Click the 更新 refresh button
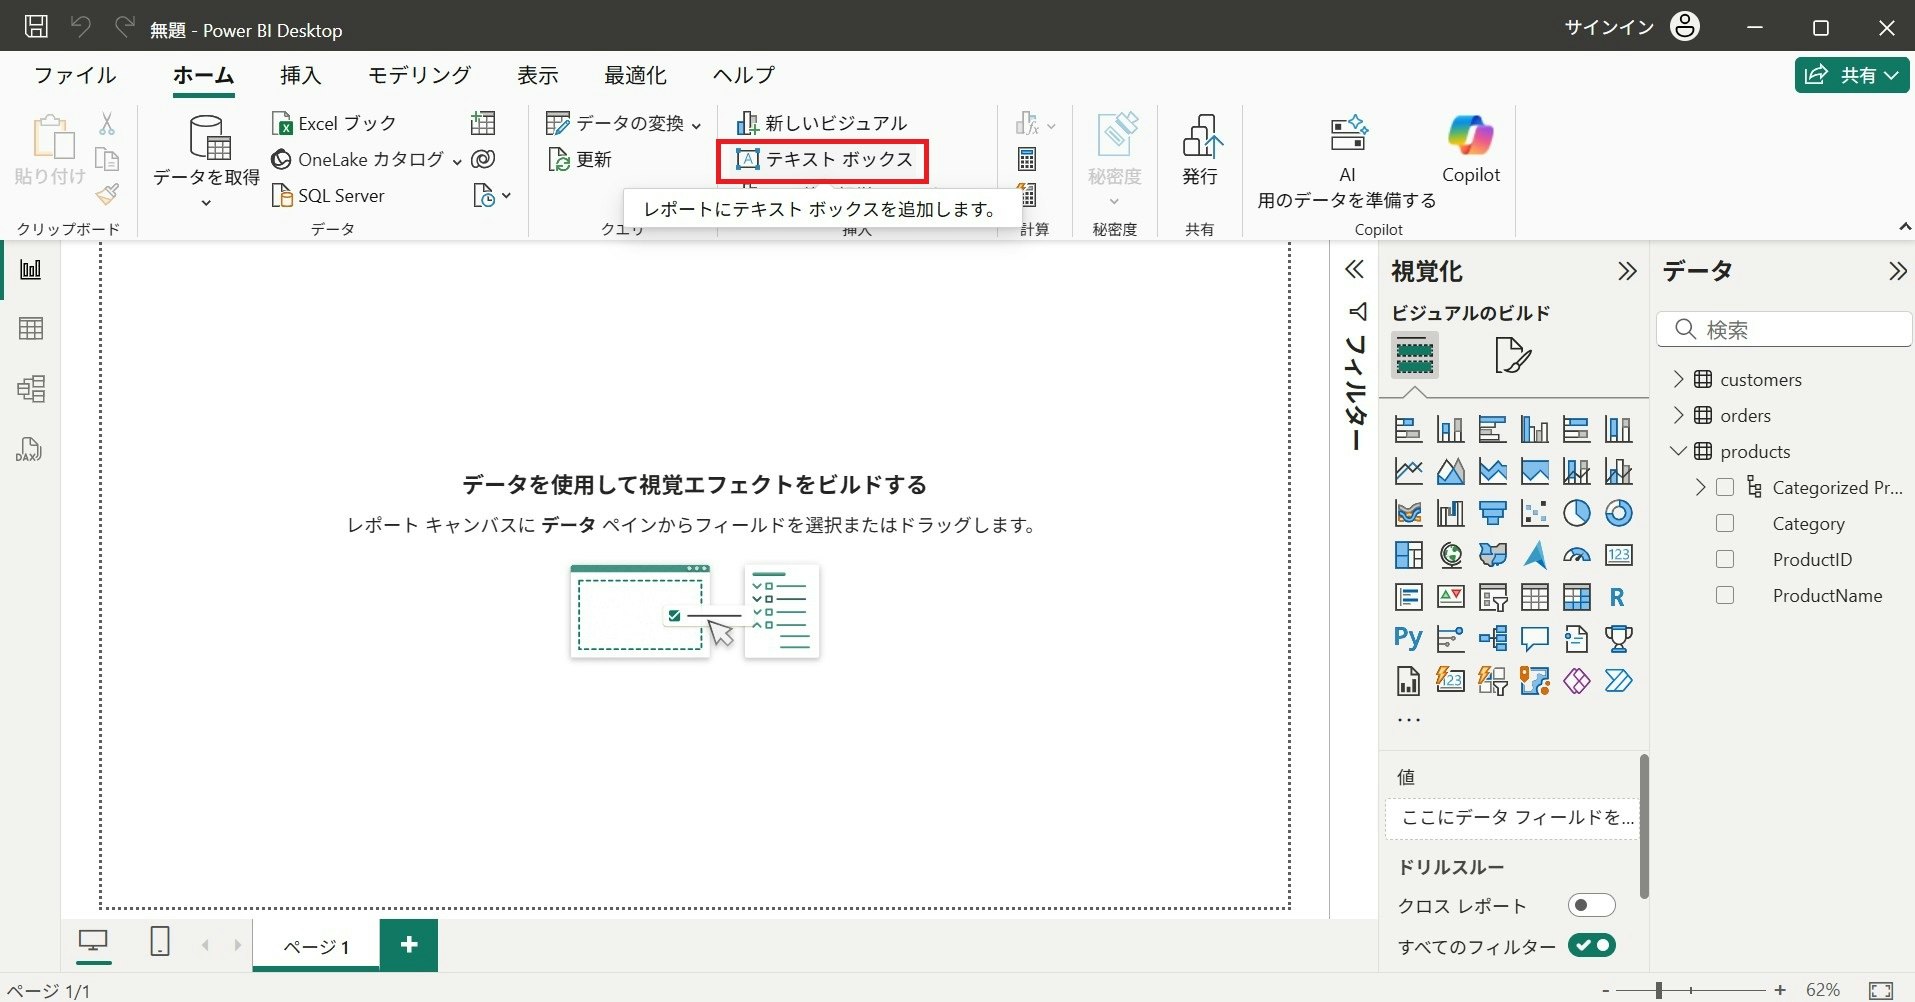The width and height of the screenshot is (1915, 1002). [x=580, y=160]
